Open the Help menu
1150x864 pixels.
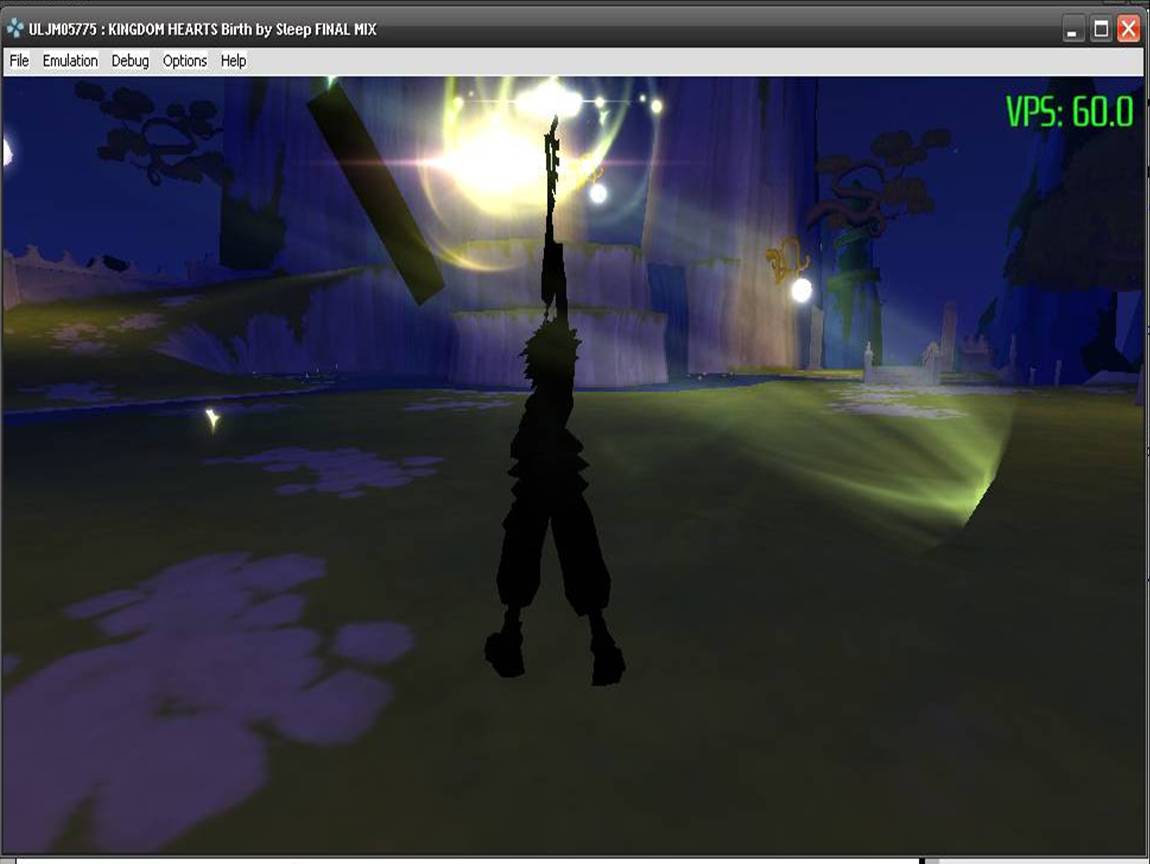coord(233,61)
